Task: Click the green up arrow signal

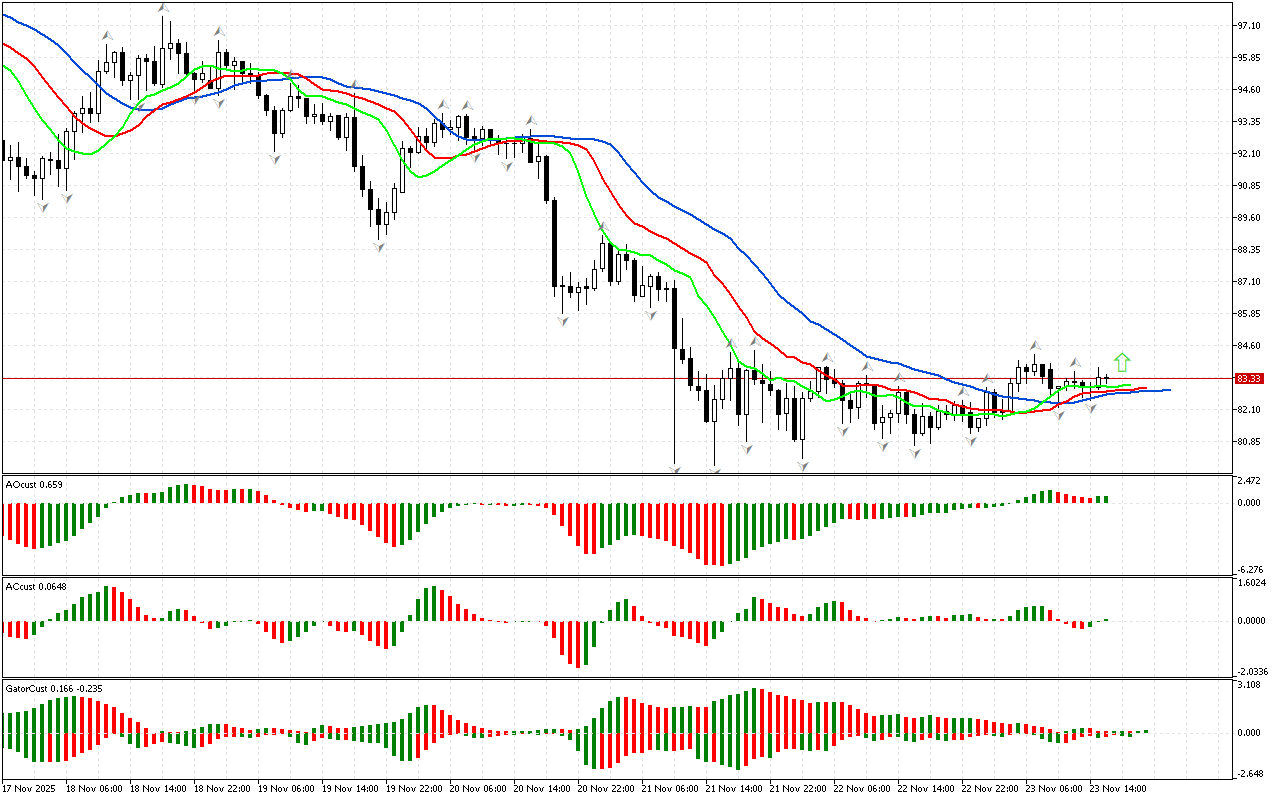Action: tap(1123, 362)
